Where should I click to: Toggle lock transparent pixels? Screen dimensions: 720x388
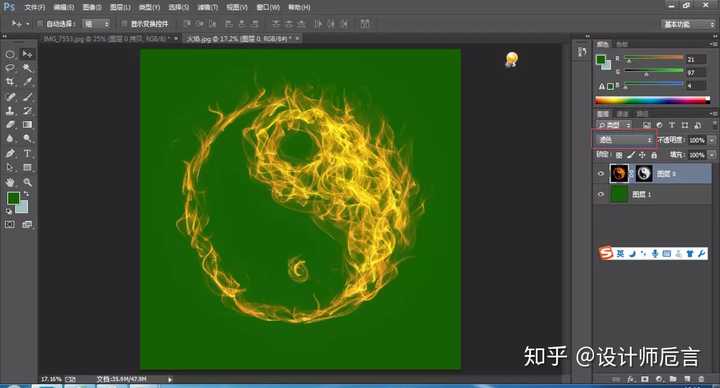point(619,155)
